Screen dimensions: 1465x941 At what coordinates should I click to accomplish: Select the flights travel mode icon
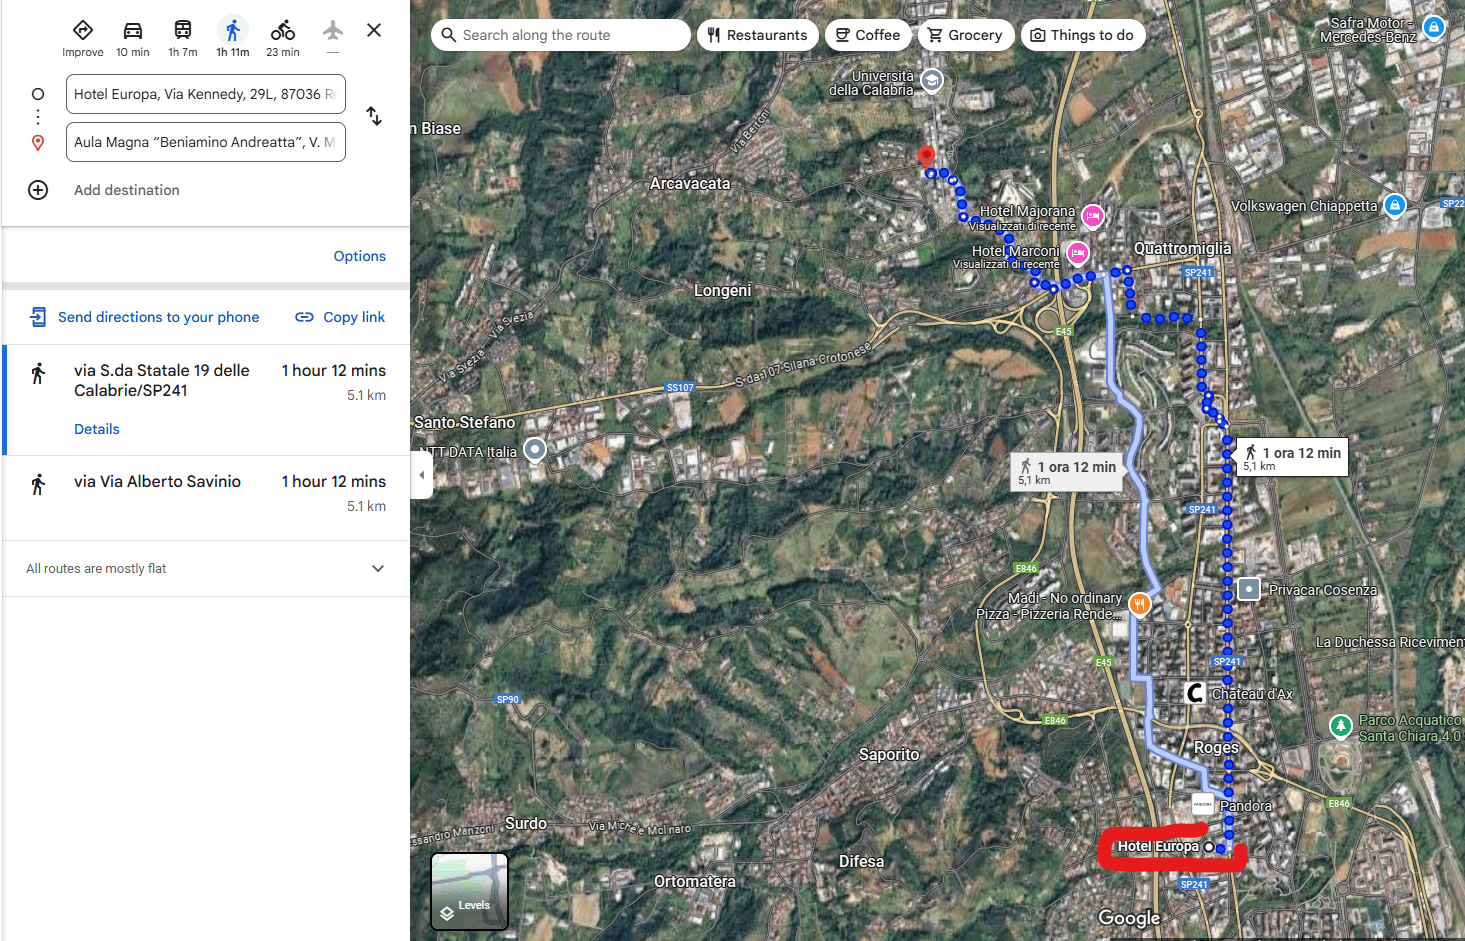click(x=333, y=31)
